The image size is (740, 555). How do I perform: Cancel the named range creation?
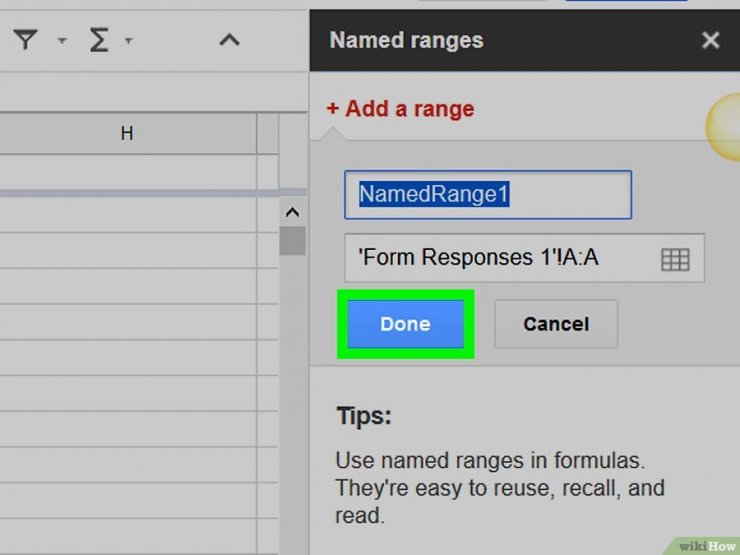pos(556,324)
